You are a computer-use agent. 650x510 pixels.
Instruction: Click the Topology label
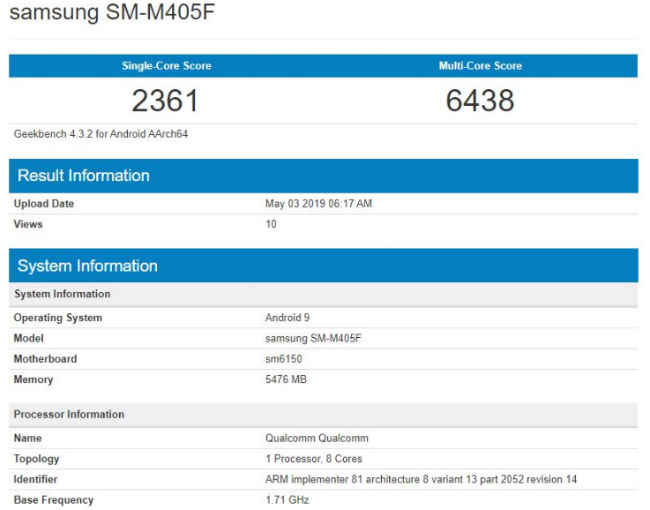[36, 459]
